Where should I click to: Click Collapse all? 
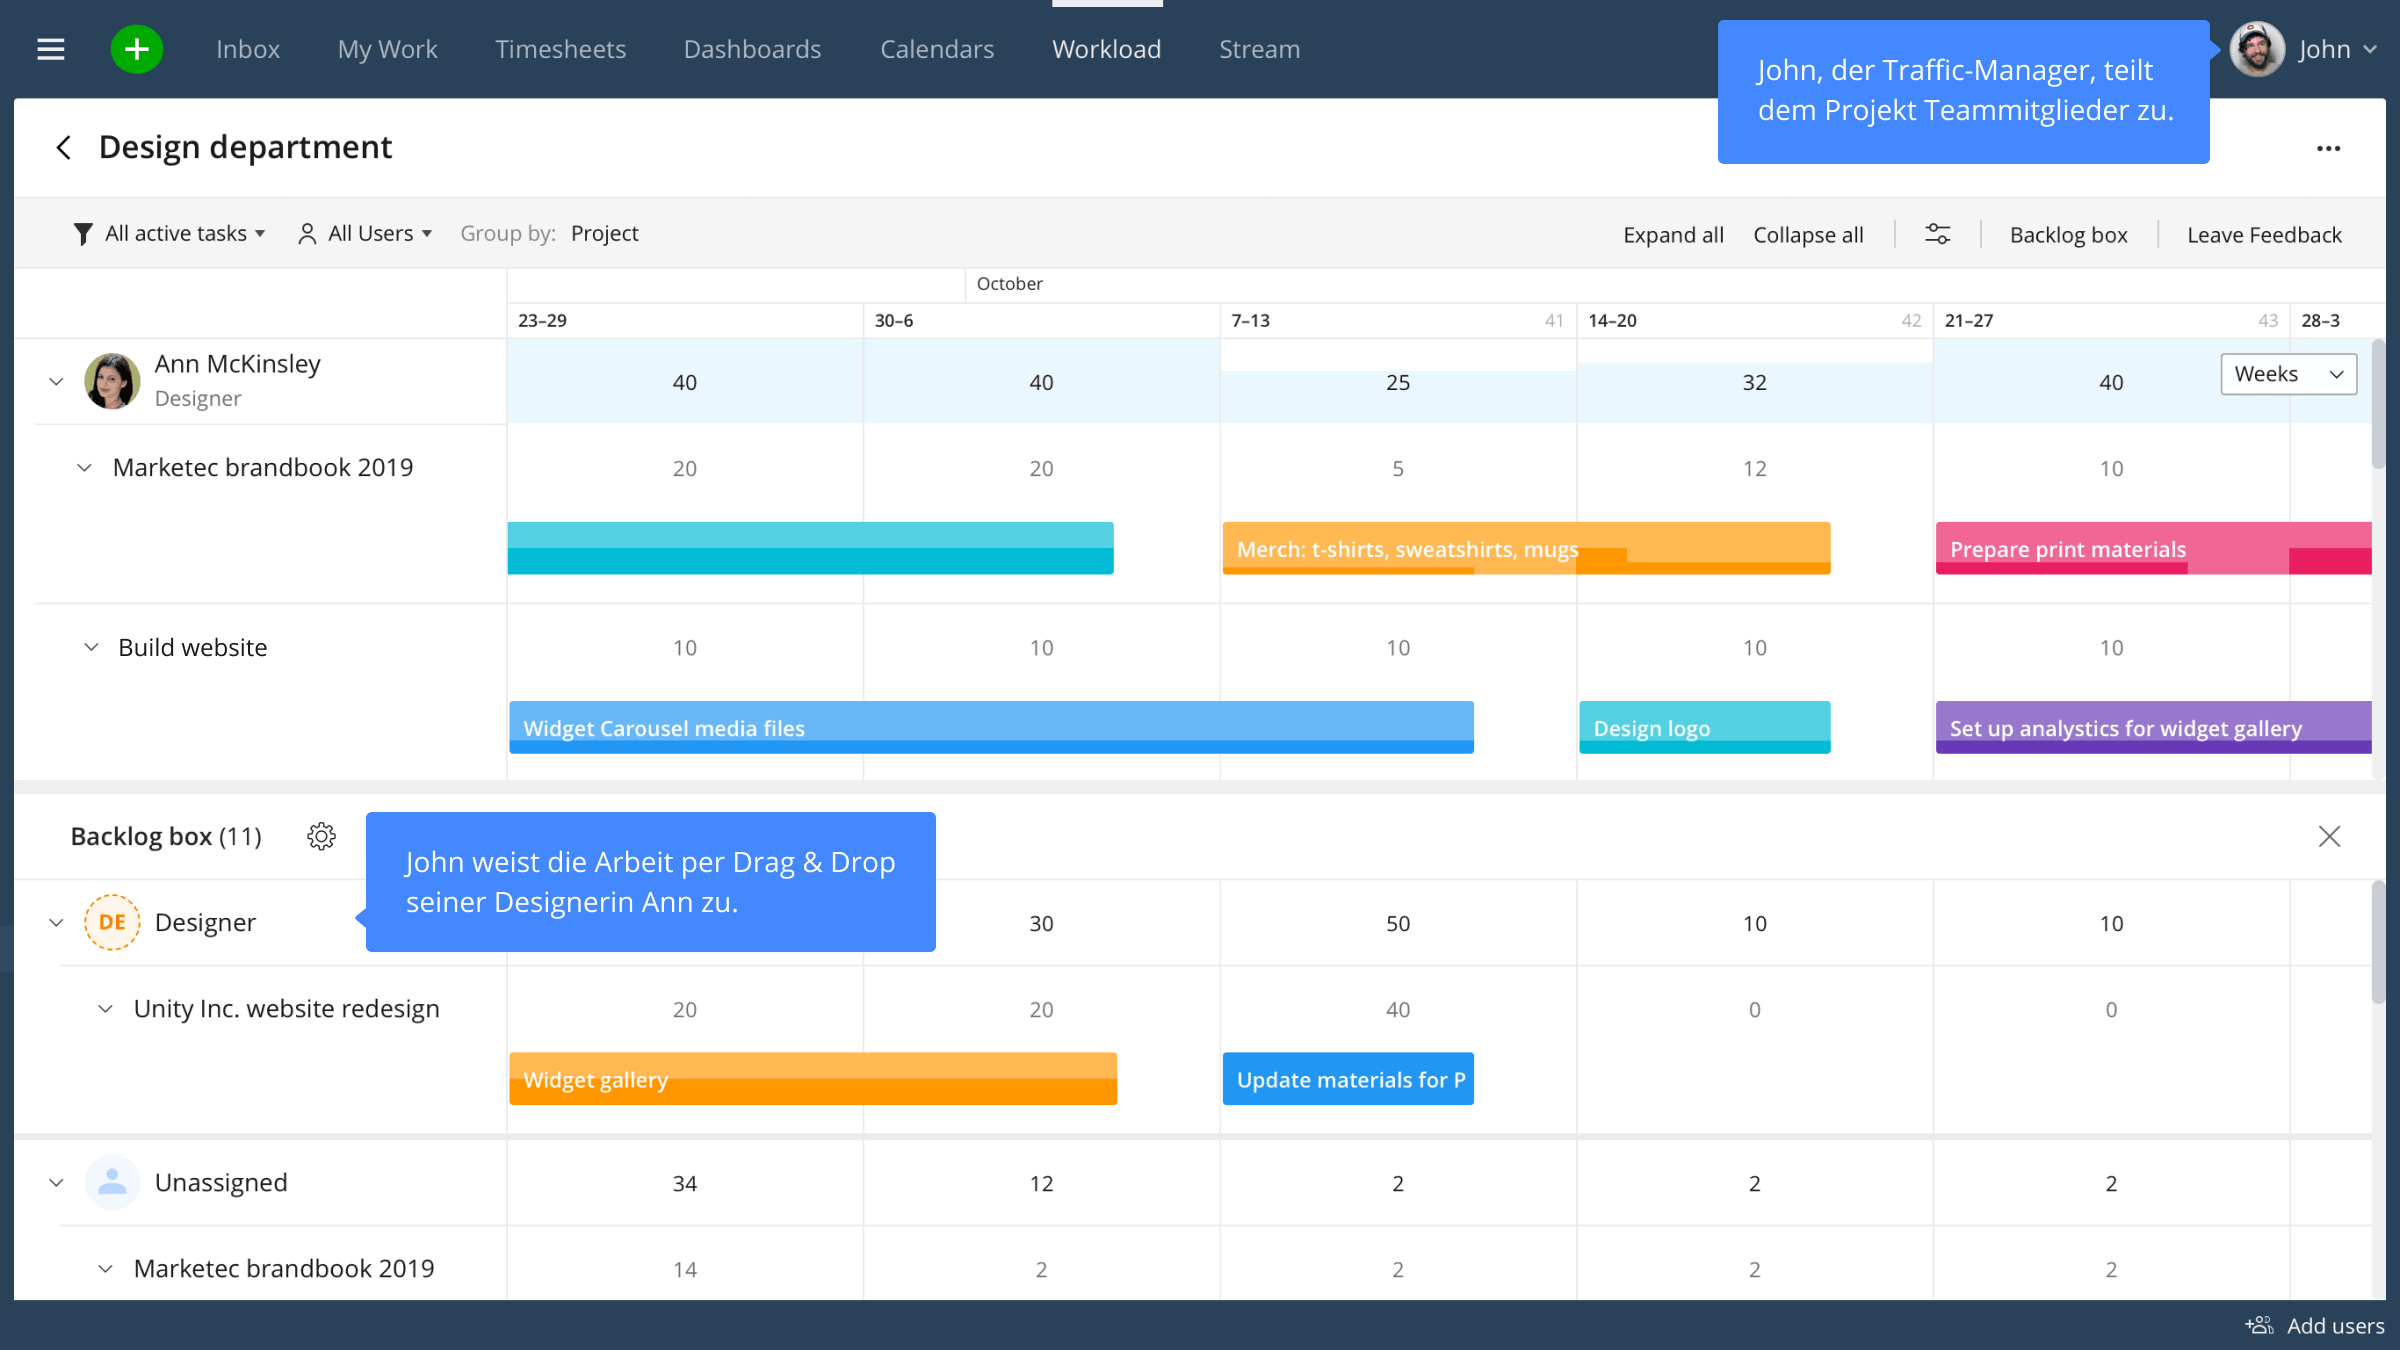[1808, 234]
